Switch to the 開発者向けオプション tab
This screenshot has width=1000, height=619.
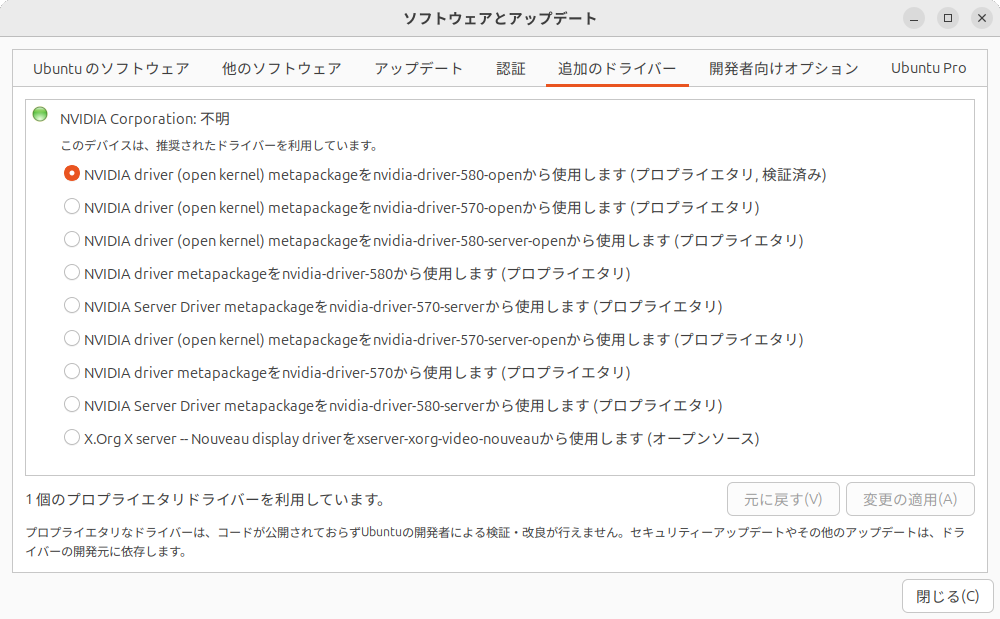[x=782, y=69]
